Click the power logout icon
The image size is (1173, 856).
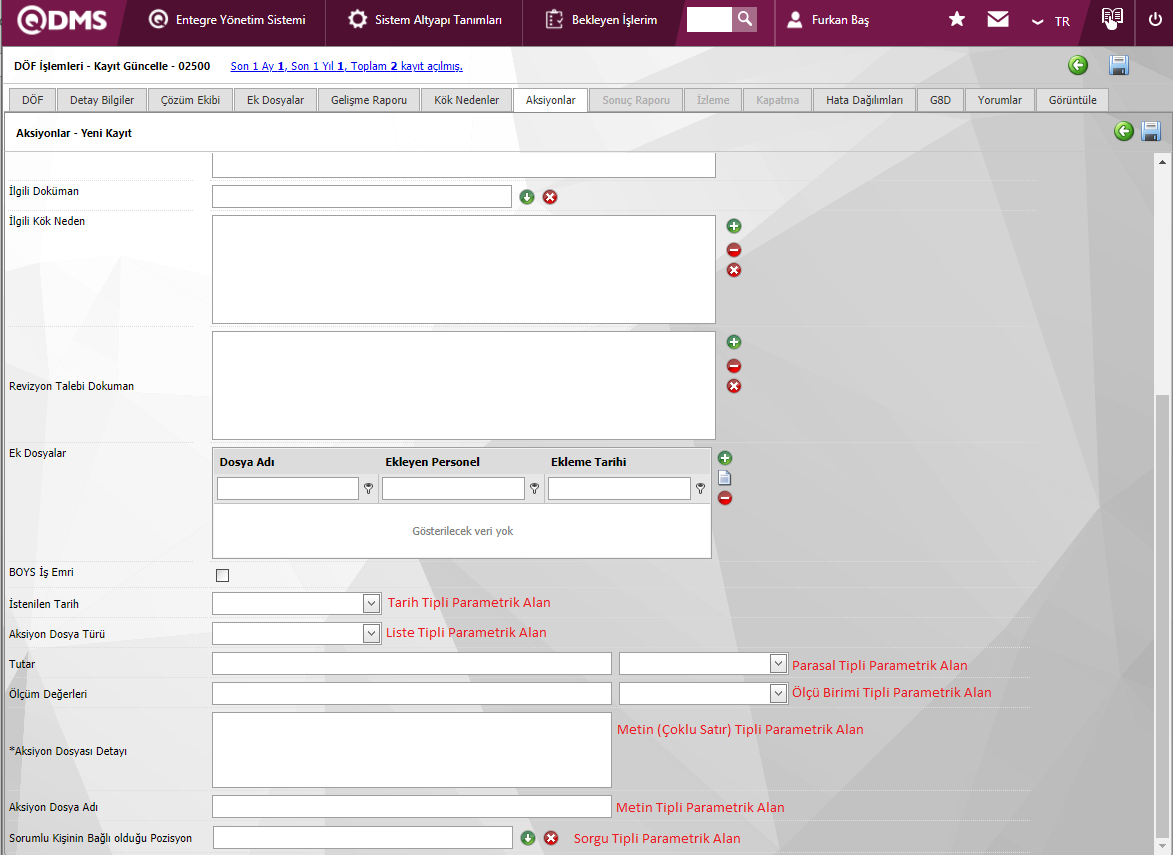pyautogui.click(x=1155, y=19)
